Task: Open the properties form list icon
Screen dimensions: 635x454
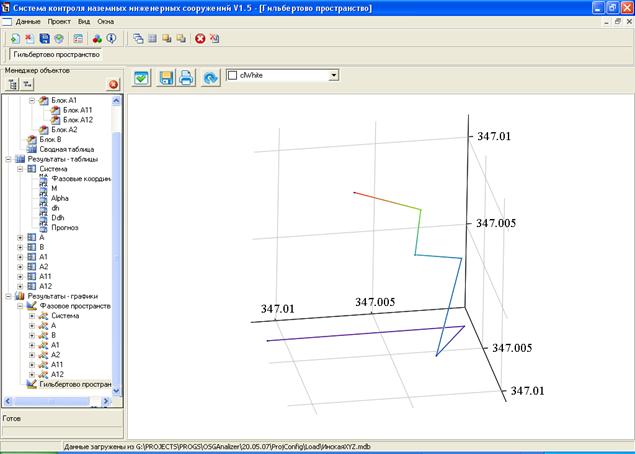Action: point(78,38)
